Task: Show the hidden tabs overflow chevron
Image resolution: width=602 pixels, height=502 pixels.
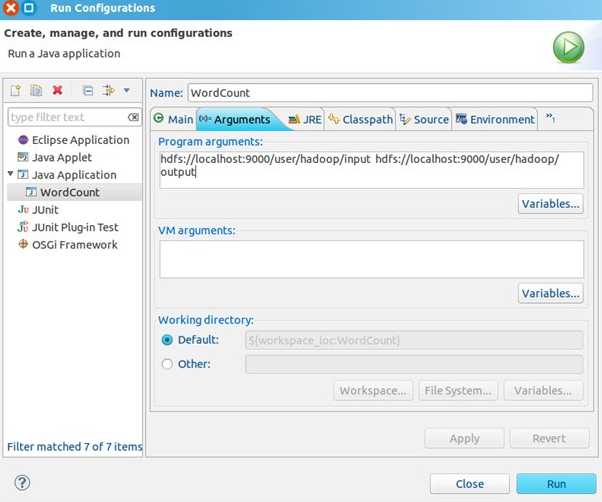Action: [x=550, y=119]
